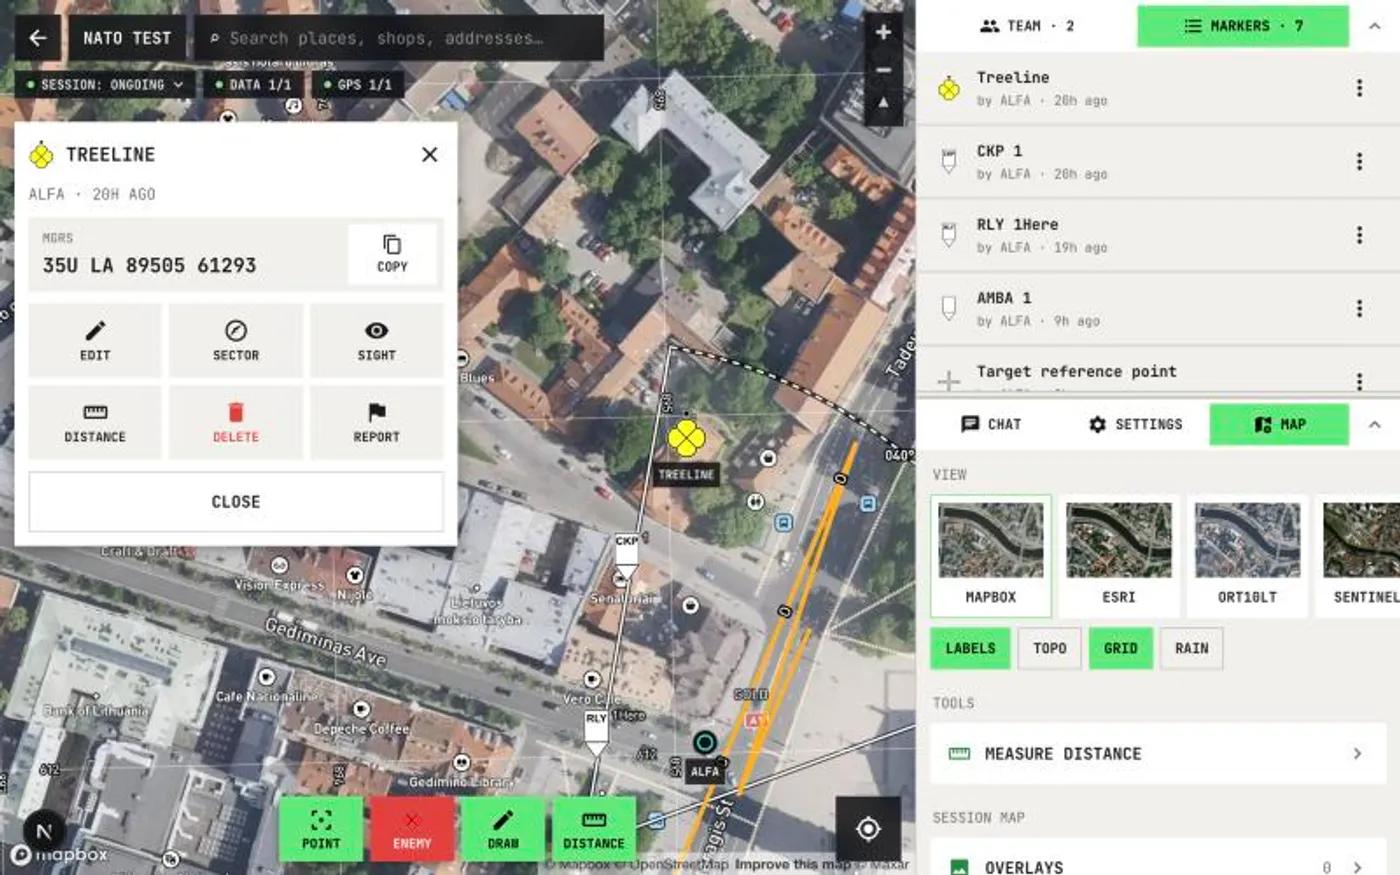Toggle the Labels layer
The width and height of the screenshot is (1400, 875).
pos(971,648)
